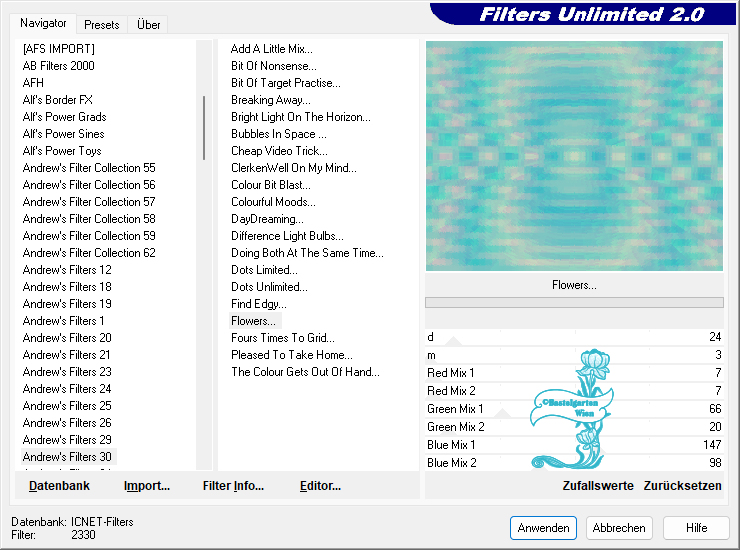
Task: Select the Navigator tab
Action: pos(44,23)
